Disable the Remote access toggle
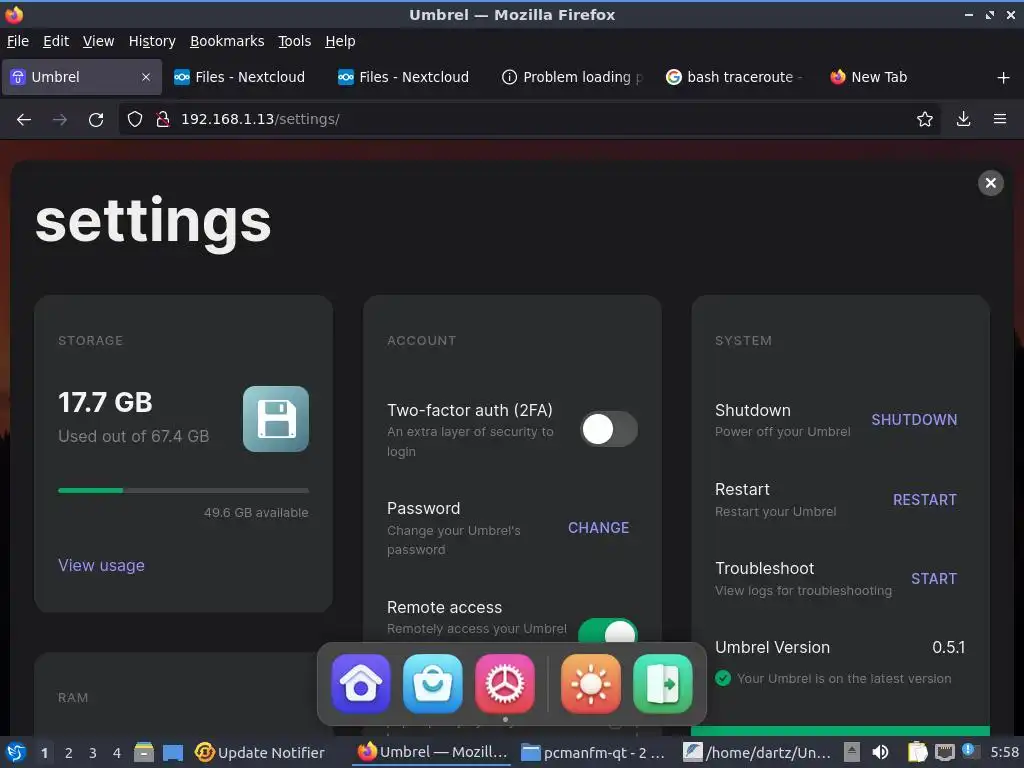 608,631
